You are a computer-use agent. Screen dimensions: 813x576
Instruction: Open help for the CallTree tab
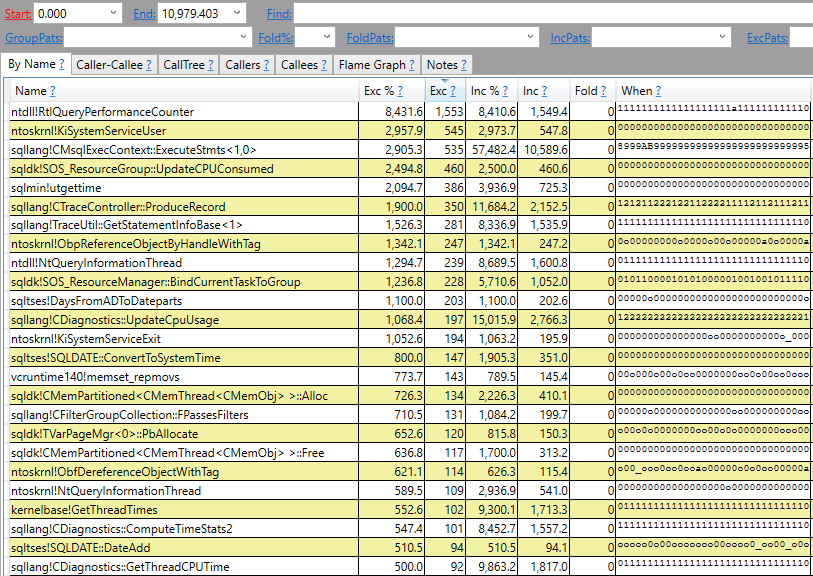[x=211, y=65]
